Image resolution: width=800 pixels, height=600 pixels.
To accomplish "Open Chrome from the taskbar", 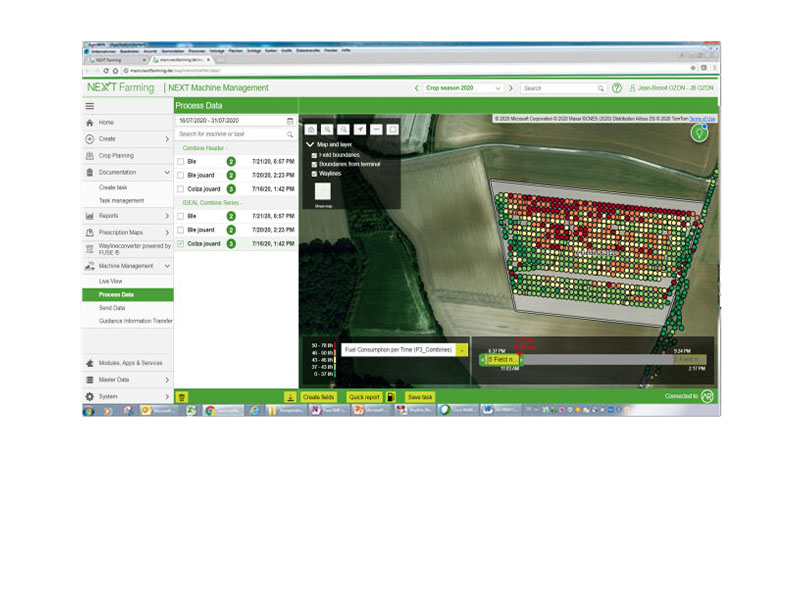I will [210, 410].
